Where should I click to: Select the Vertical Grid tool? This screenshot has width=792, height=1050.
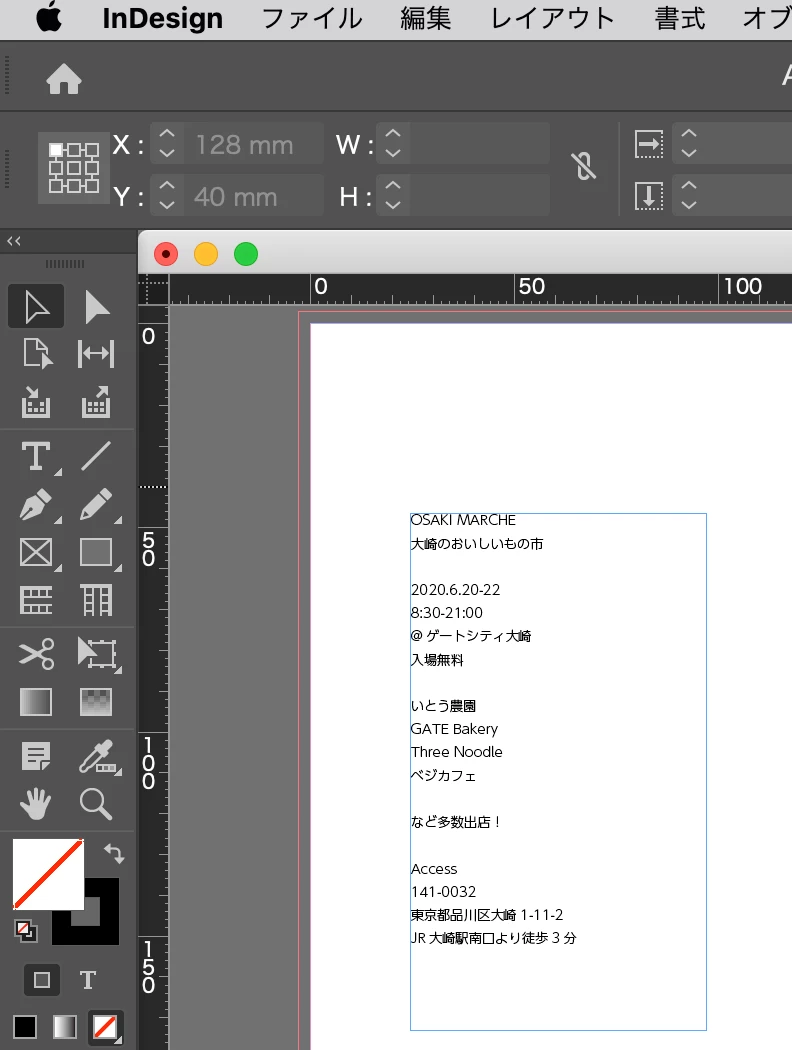click(96, 600)
